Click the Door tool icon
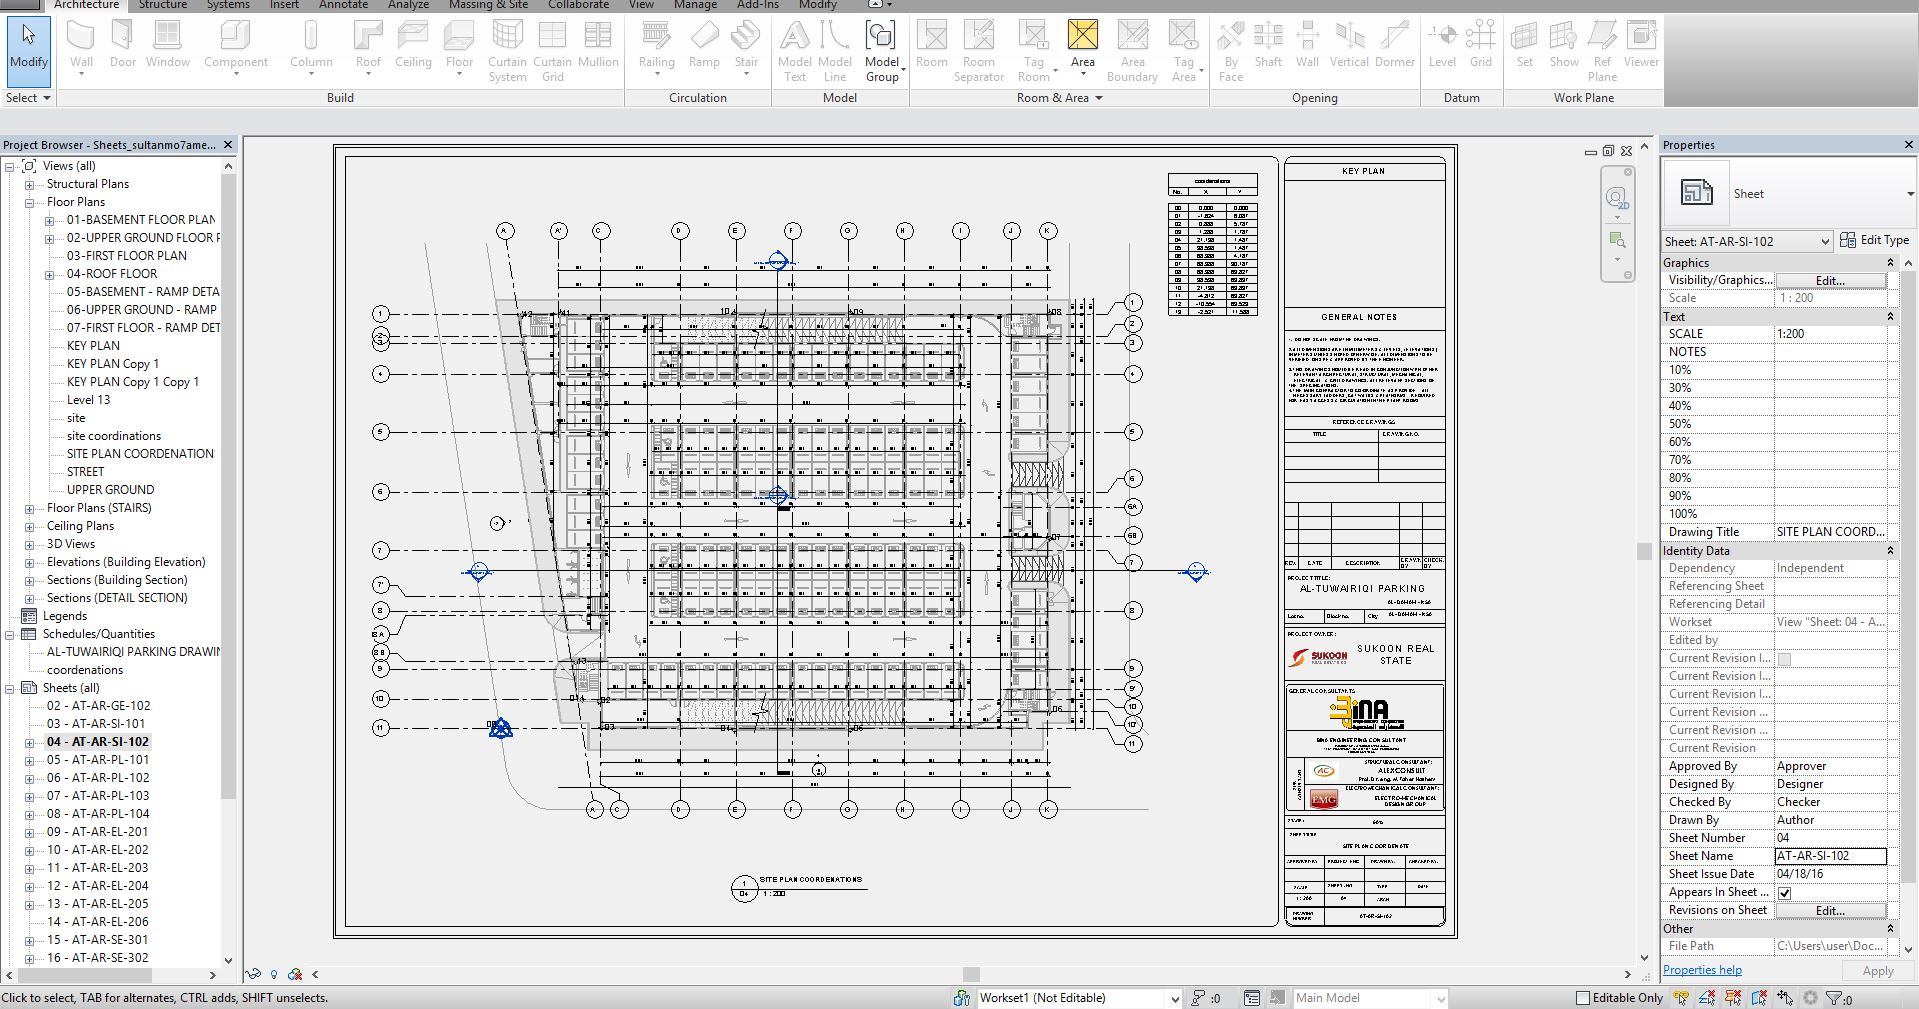 click(x=122, y=46)
